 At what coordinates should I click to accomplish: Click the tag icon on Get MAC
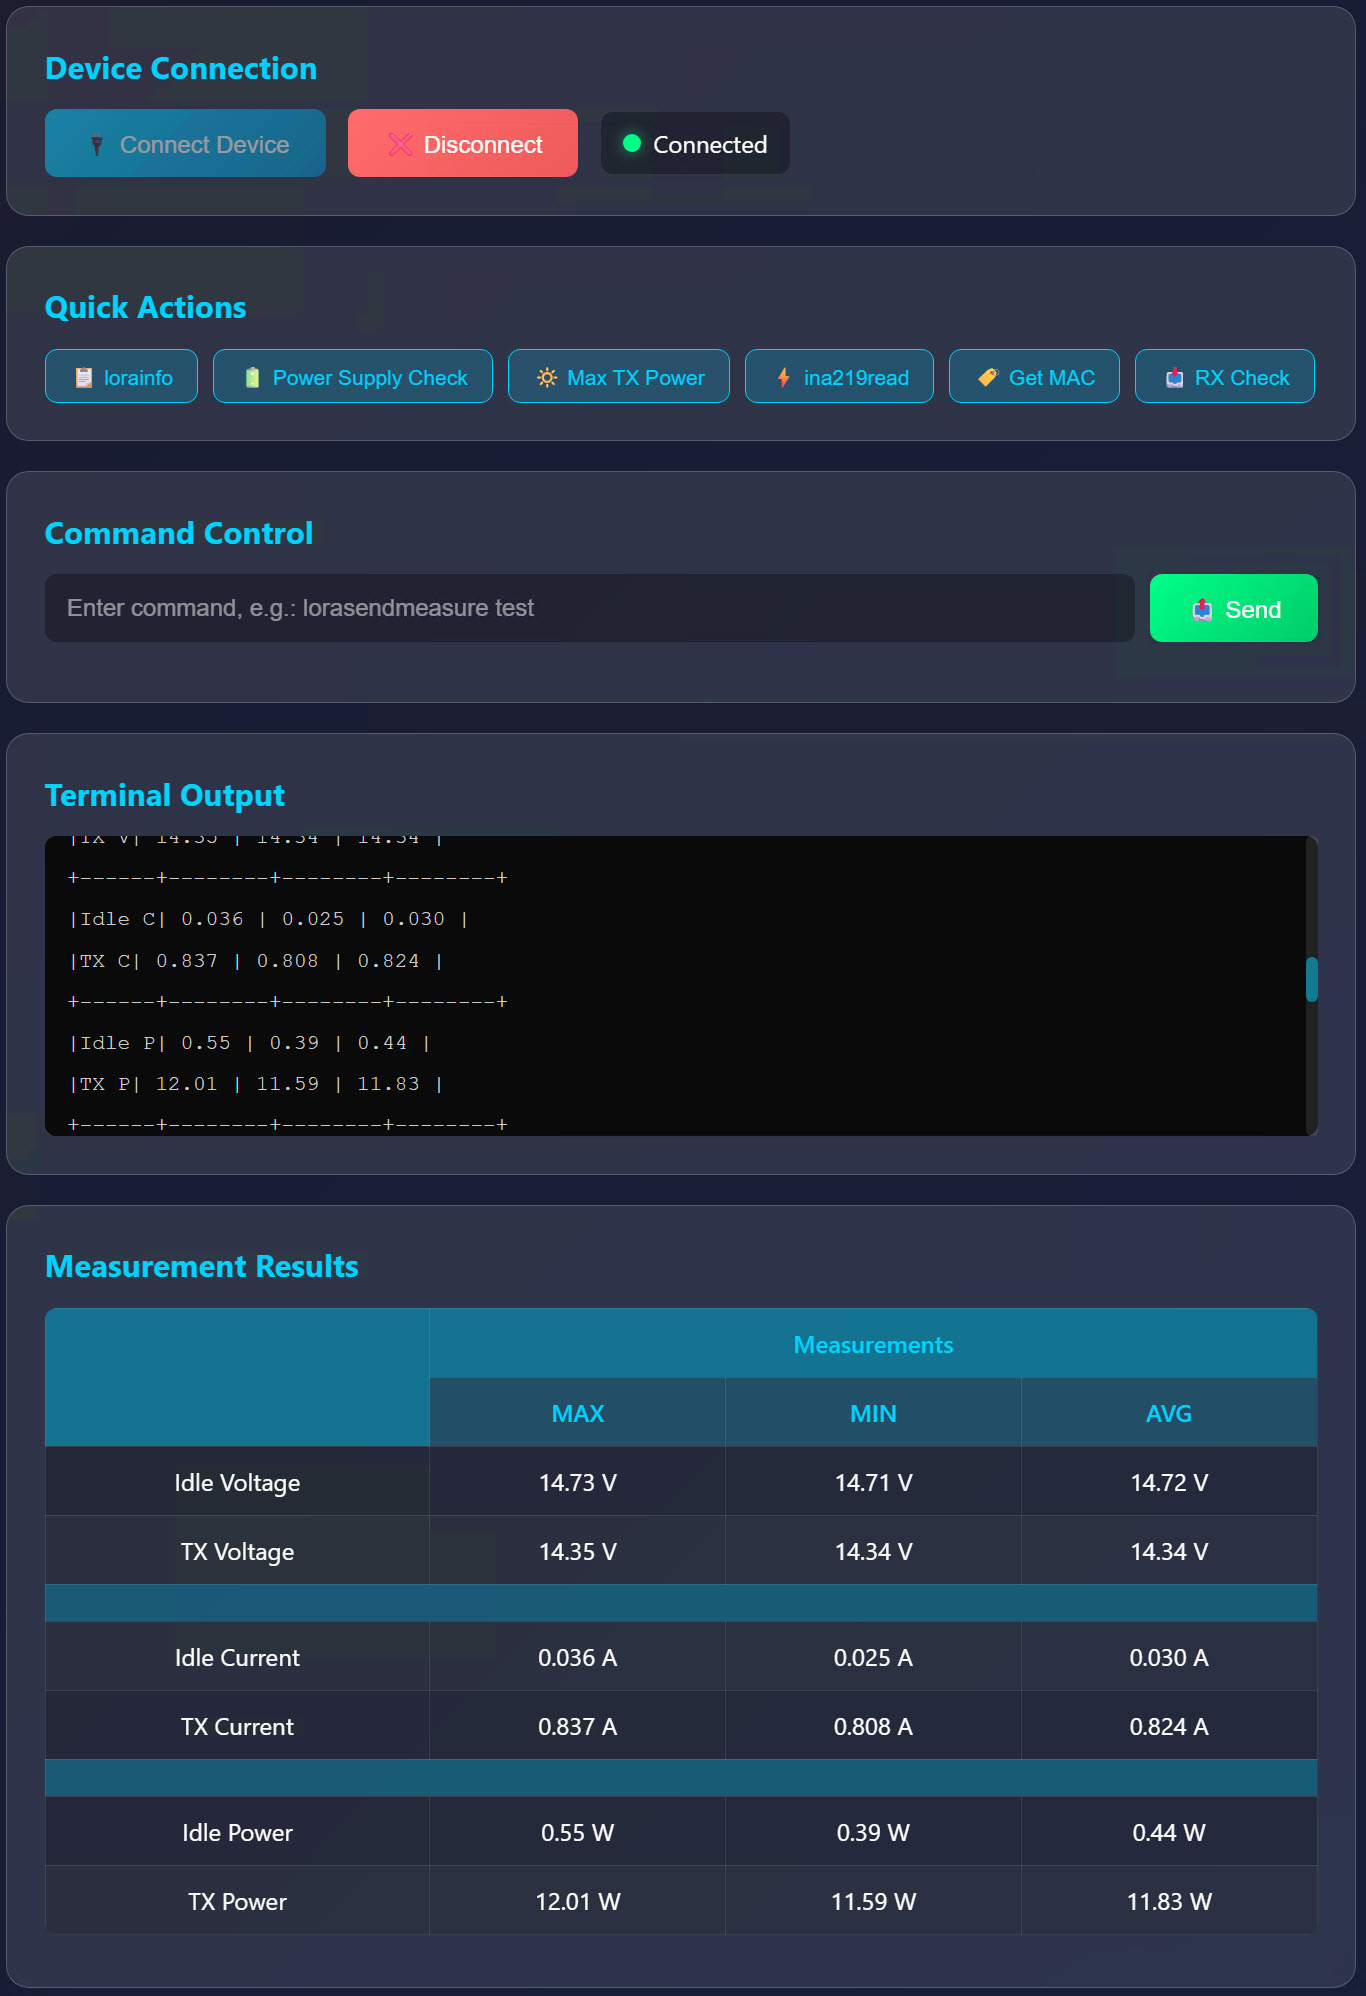point(988,377)
